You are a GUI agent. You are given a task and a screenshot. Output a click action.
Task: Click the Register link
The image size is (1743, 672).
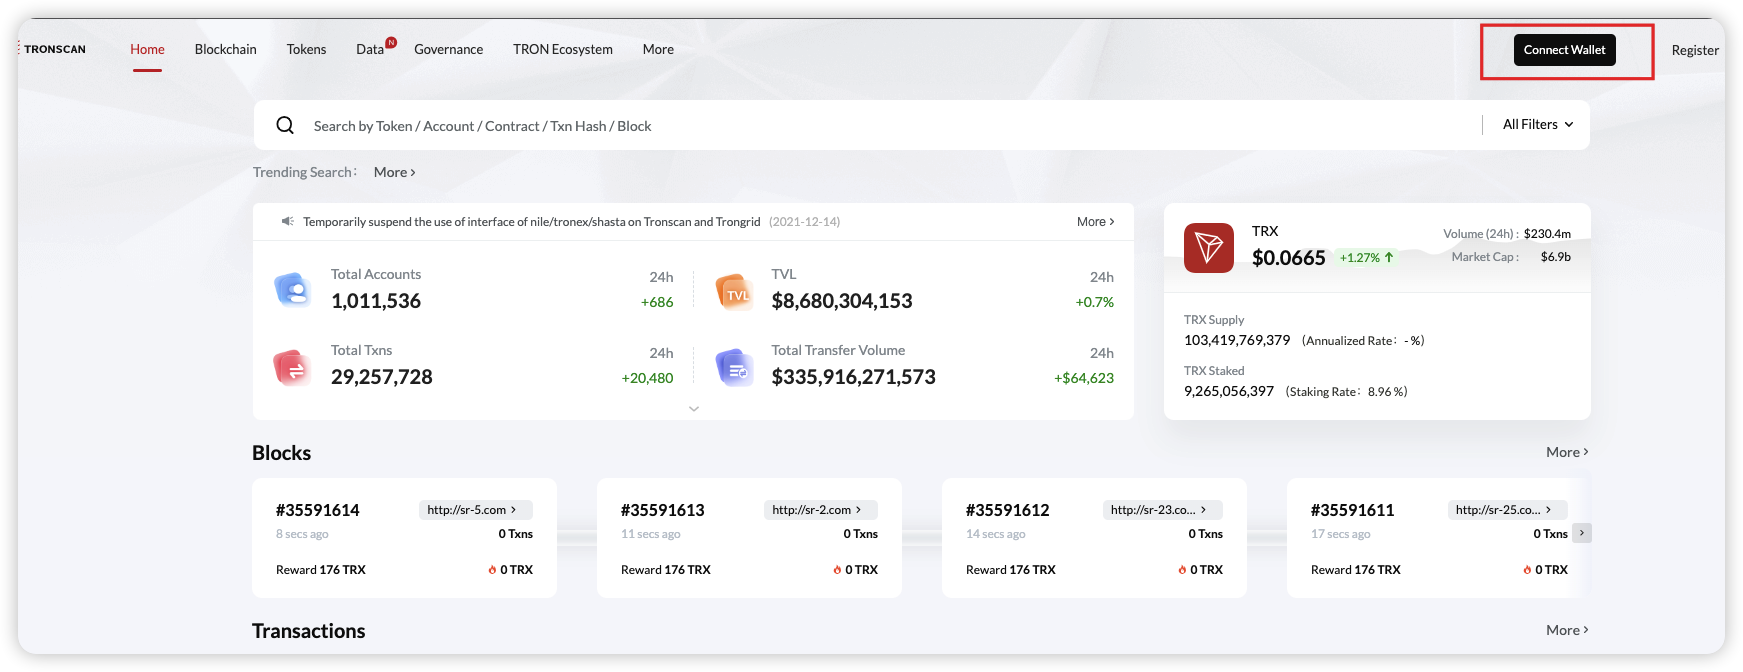click(1695, 50)
